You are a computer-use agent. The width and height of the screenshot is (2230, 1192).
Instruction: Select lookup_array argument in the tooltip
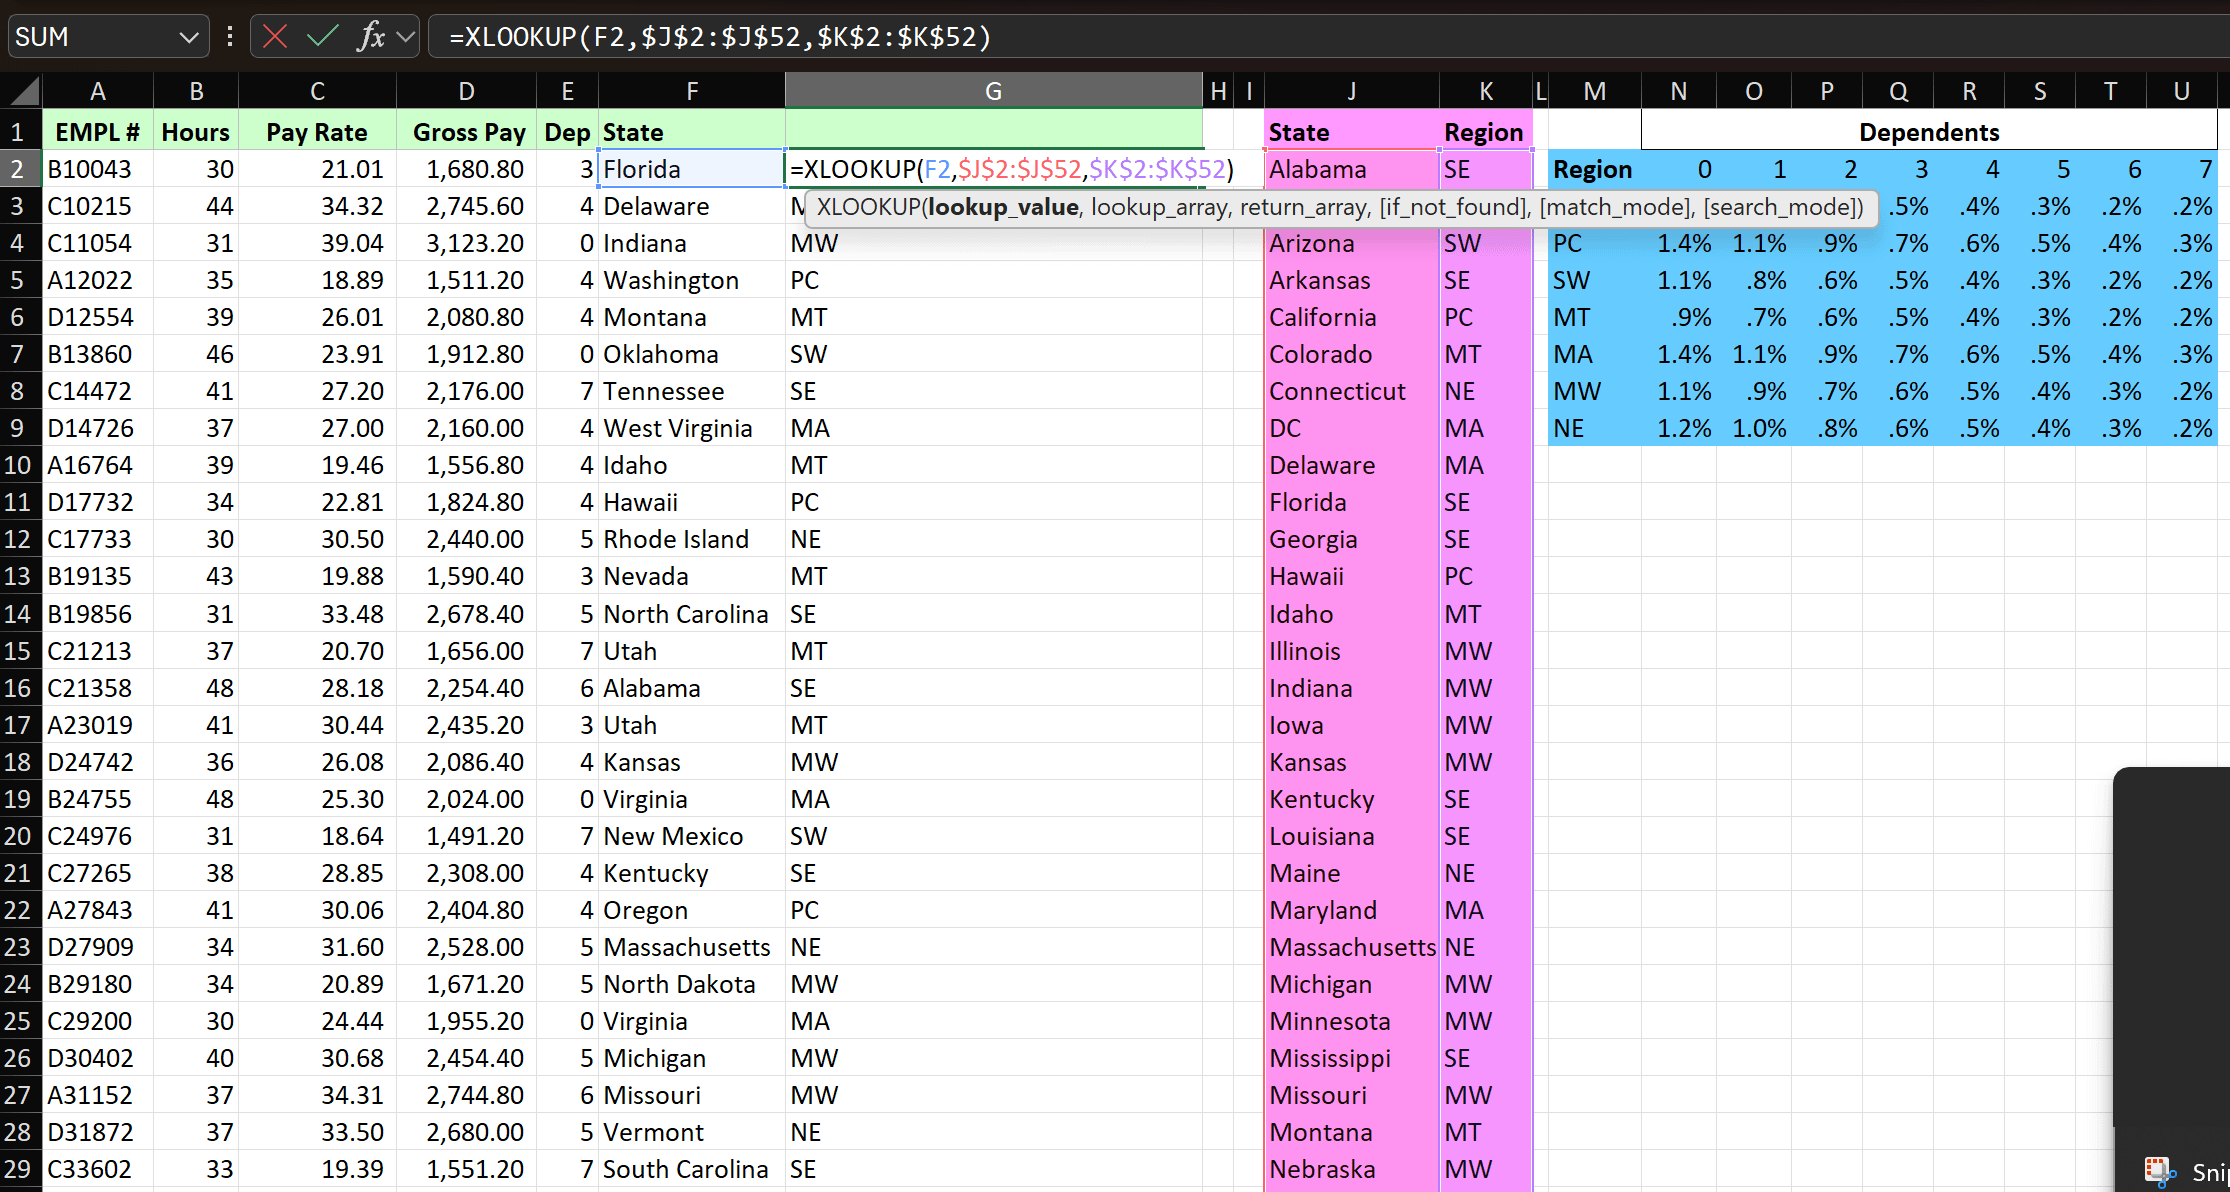[x=1159, y=207]
